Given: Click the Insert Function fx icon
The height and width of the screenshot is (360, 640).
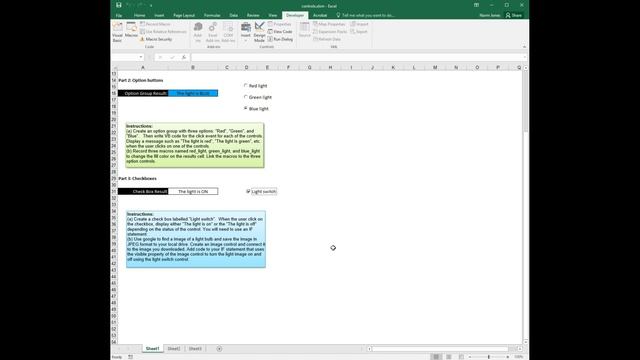Looking at the screenshot, I should coord(184,57).
